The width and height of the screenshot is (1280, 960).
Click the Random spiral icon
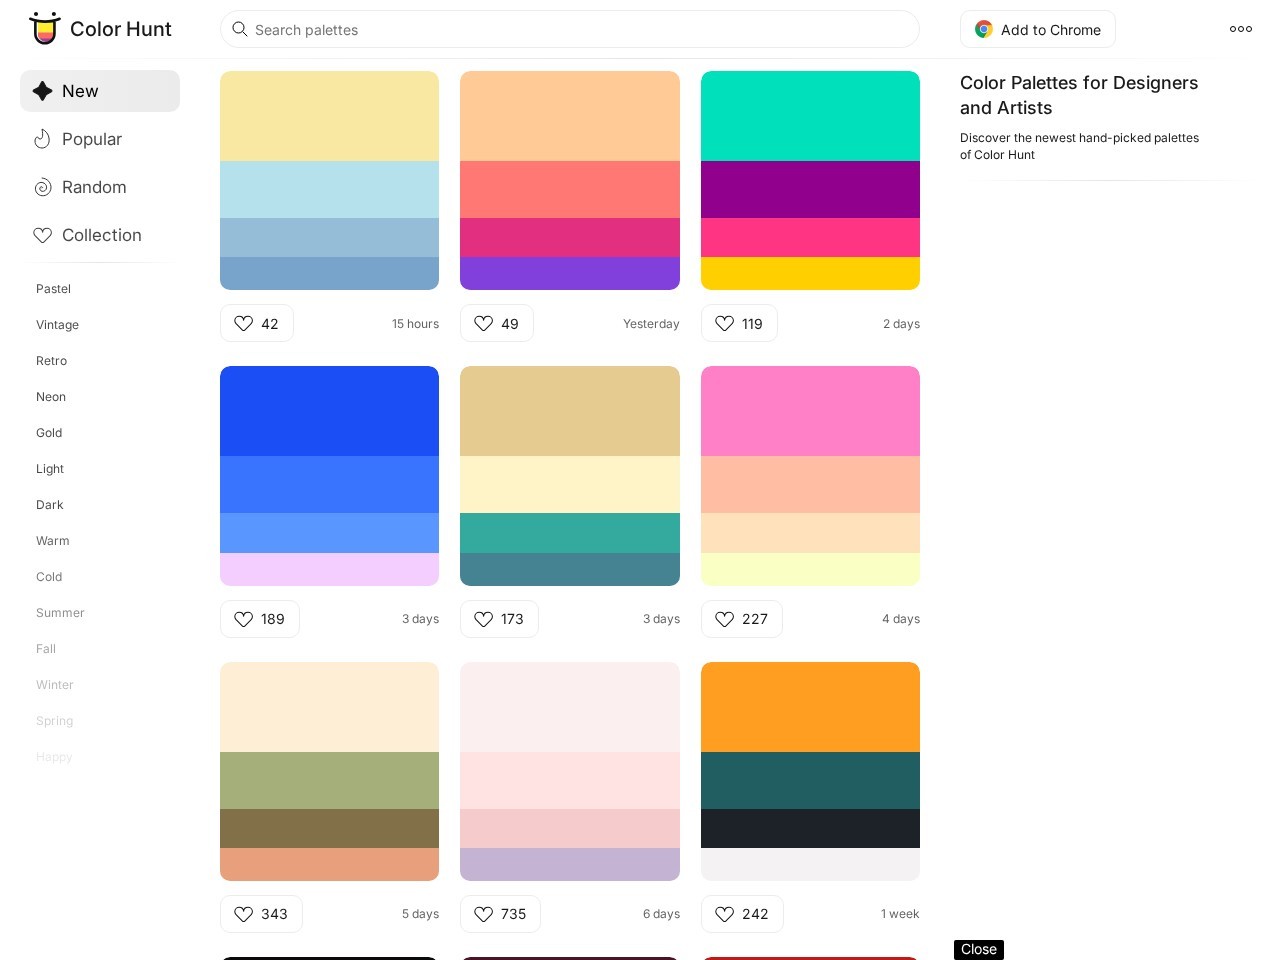click(x=43, y=187)
